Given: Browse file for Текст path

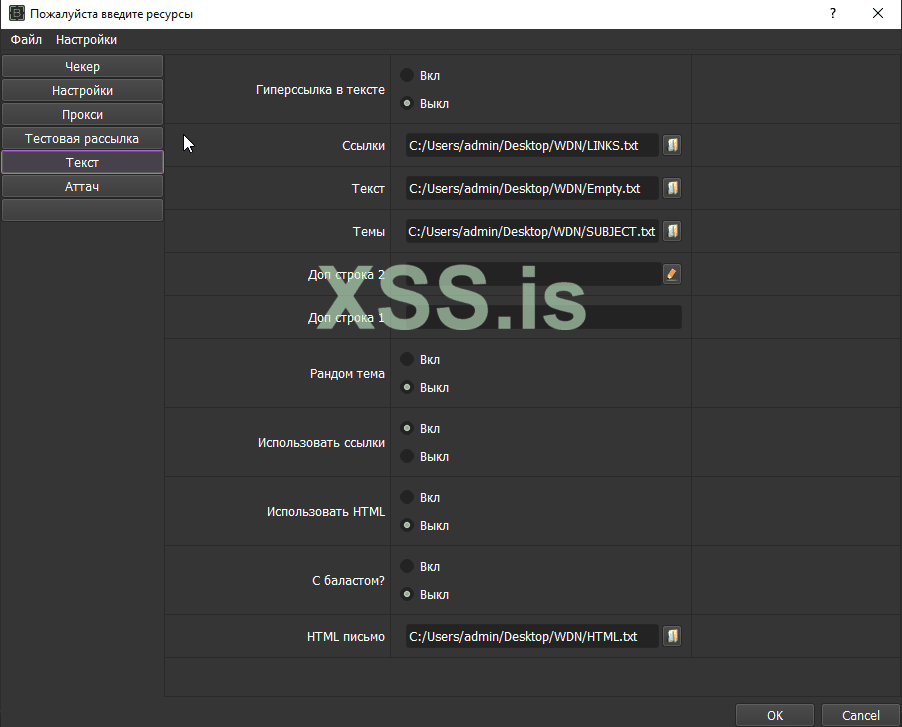Looking at the screenshot, I should tap(672, 188).
